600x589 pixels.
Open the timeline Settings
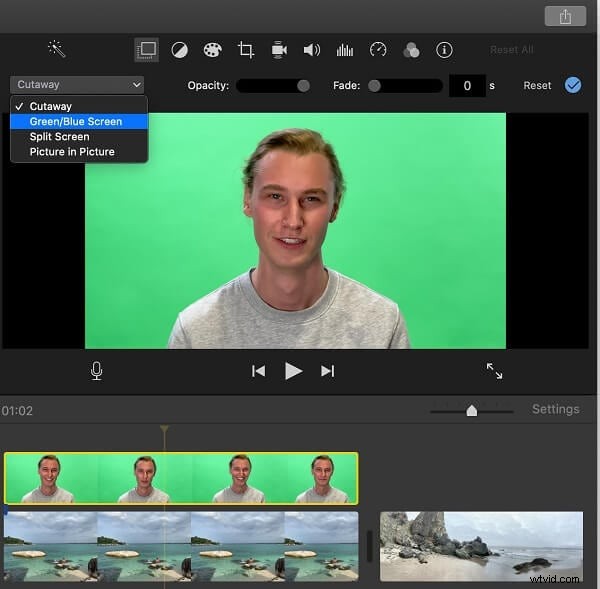[x=556, y=409]
